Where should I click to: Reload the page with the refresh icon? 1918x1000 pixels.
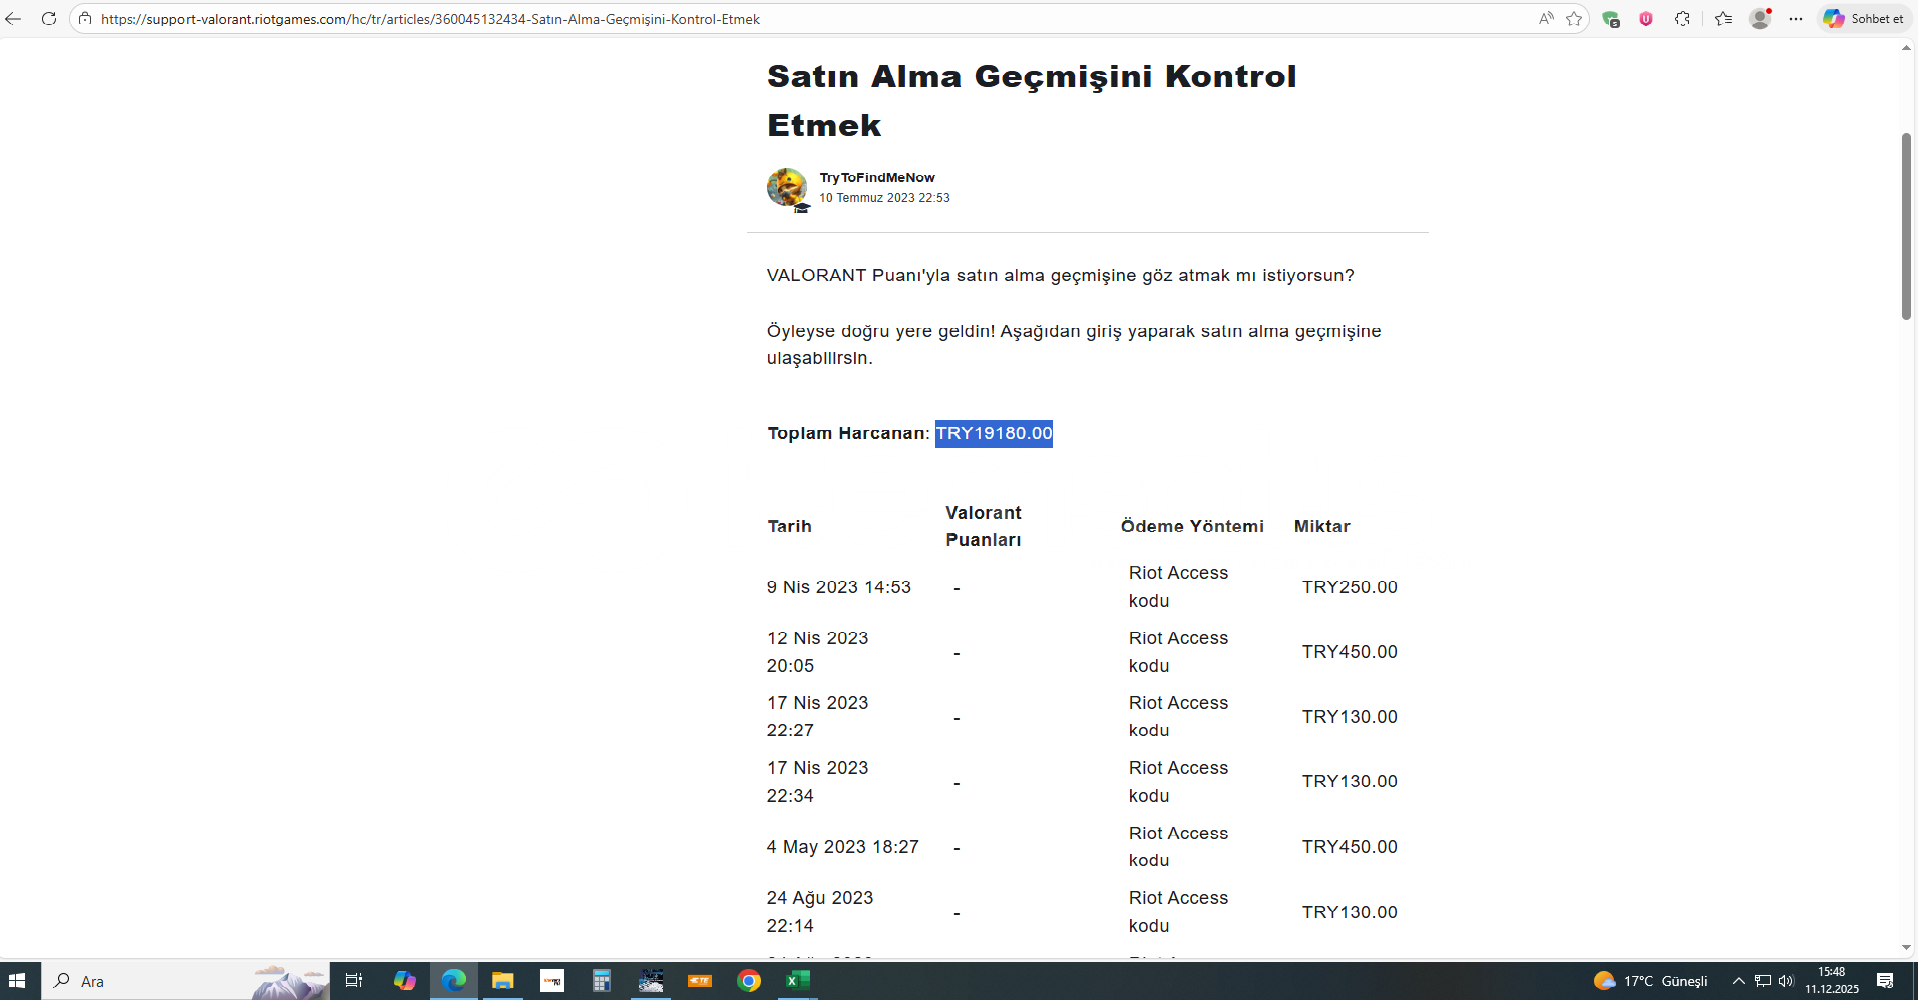click(x=48, y=19)
